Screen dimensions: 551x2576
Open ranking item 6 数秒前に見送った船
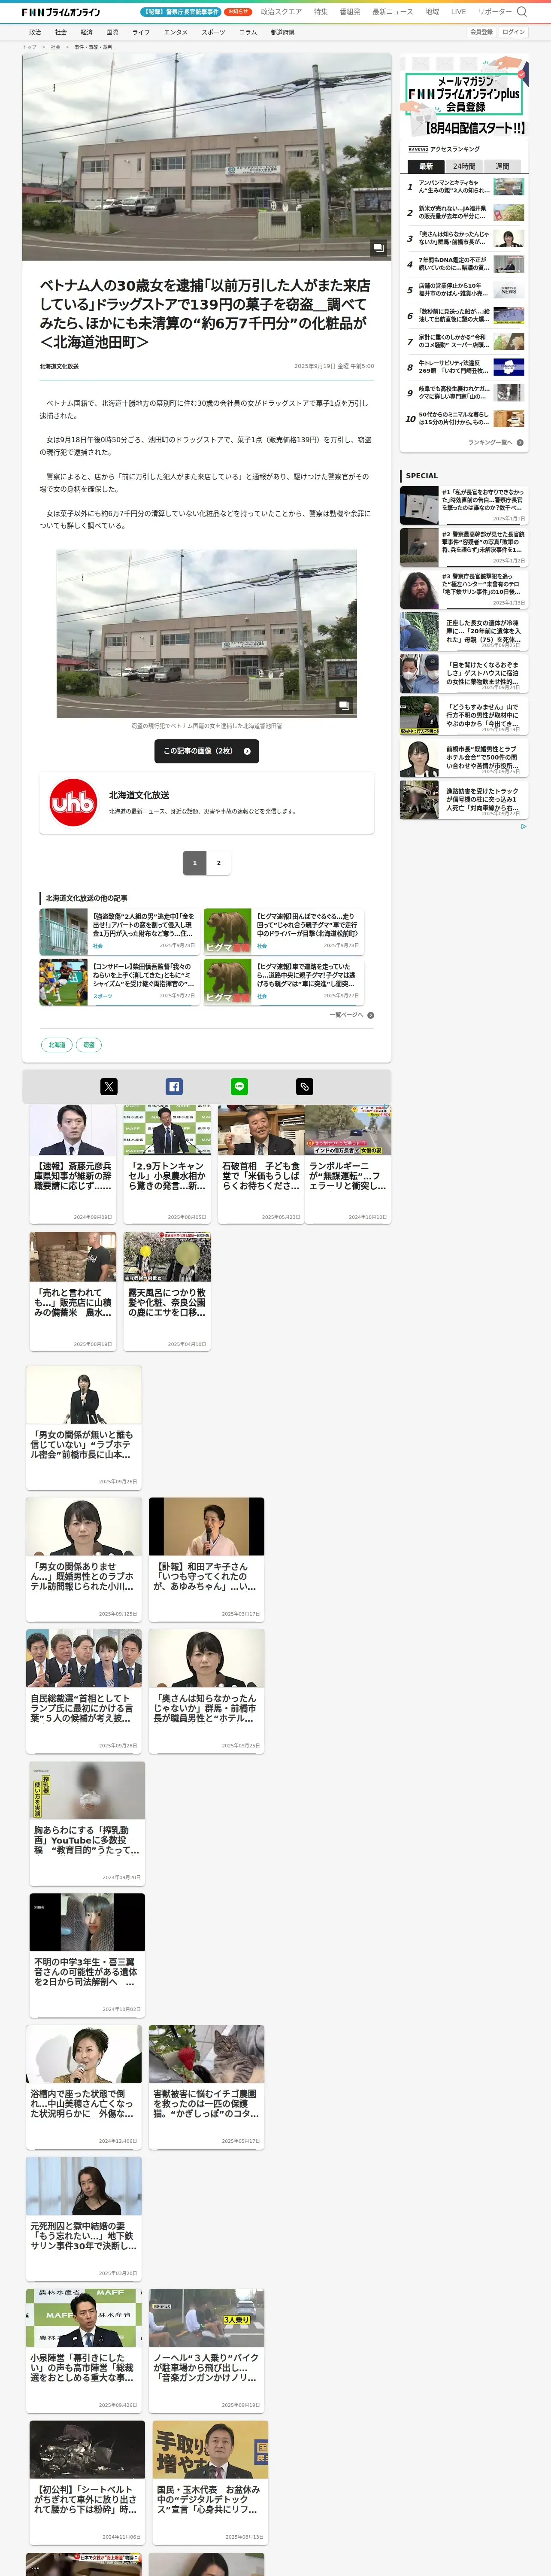464,316
